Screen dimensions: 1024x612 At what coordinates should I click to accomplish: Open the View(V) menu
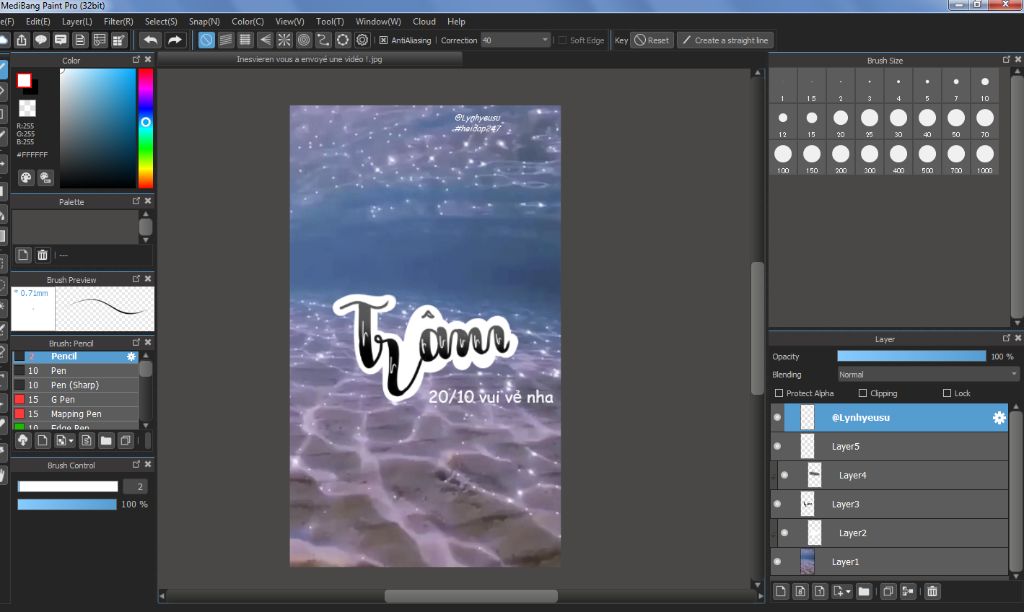click(289, 22)
